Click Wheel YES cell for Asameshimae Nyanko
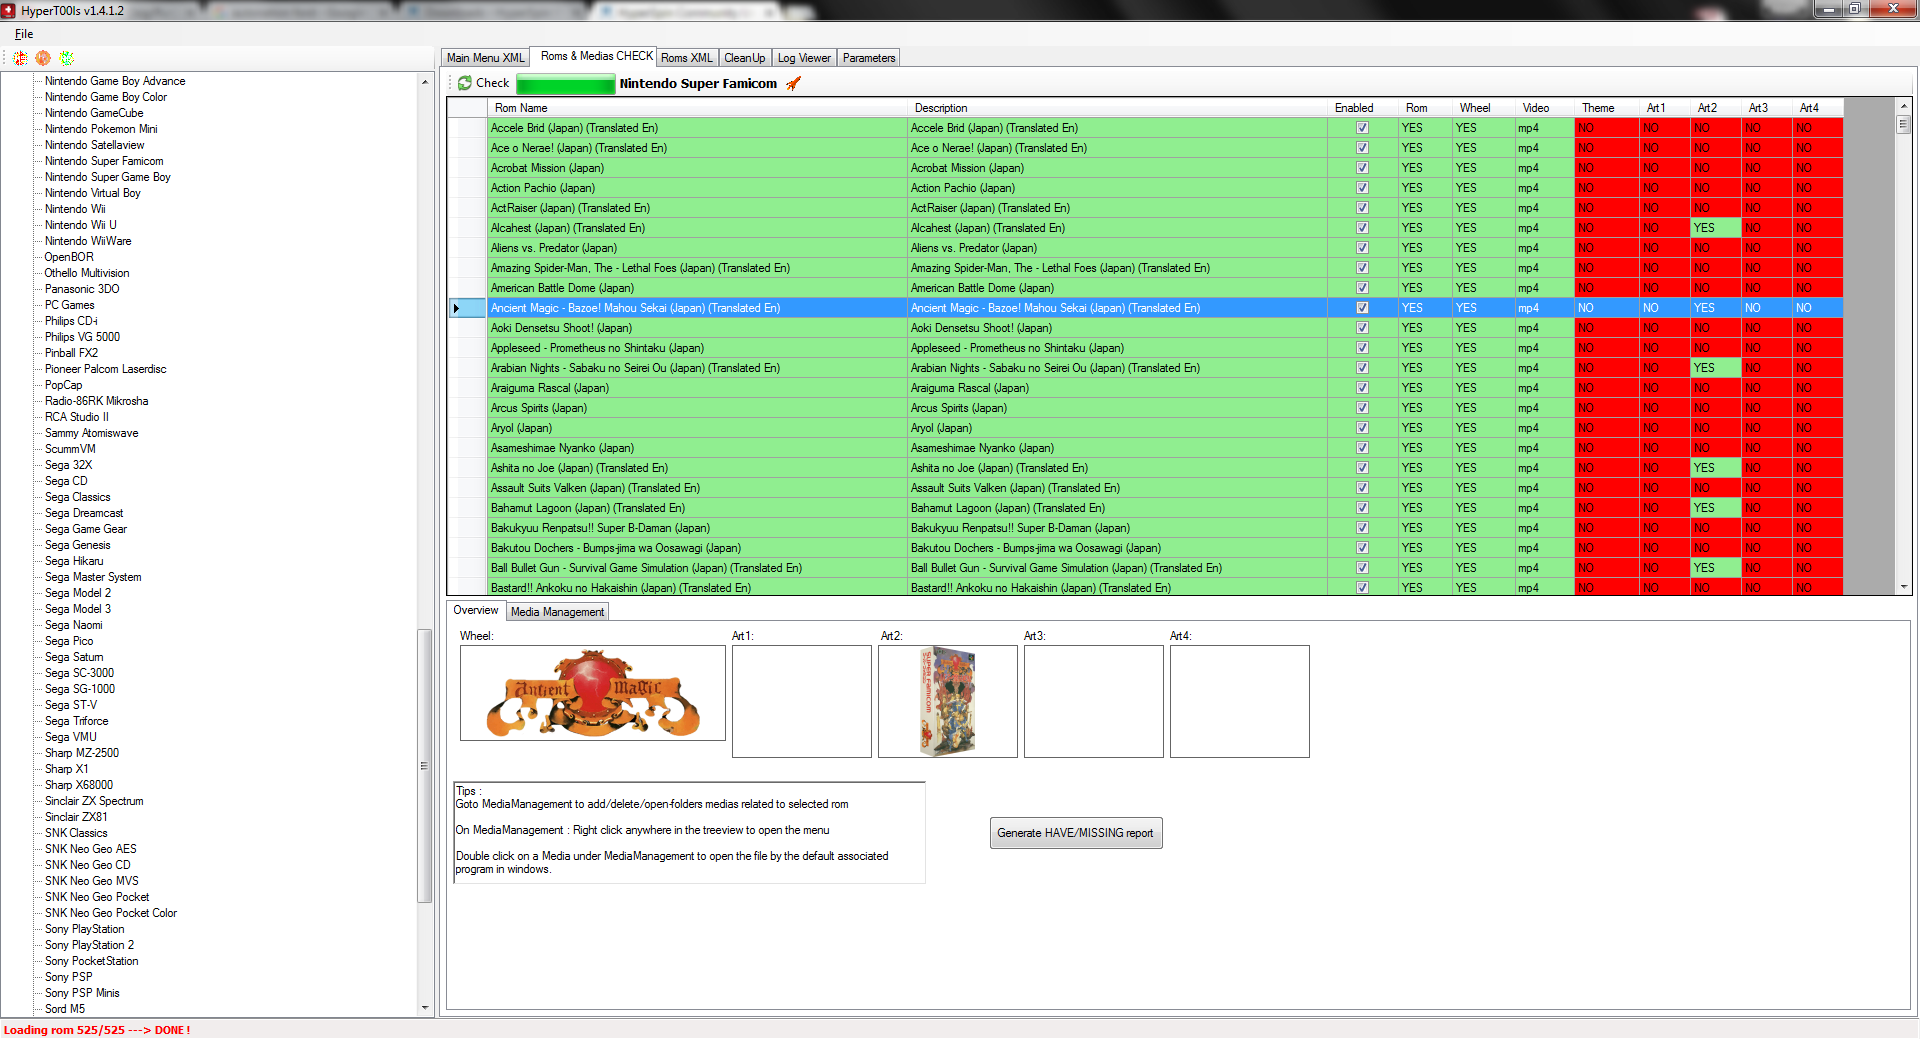 (x=1482, y=448)
